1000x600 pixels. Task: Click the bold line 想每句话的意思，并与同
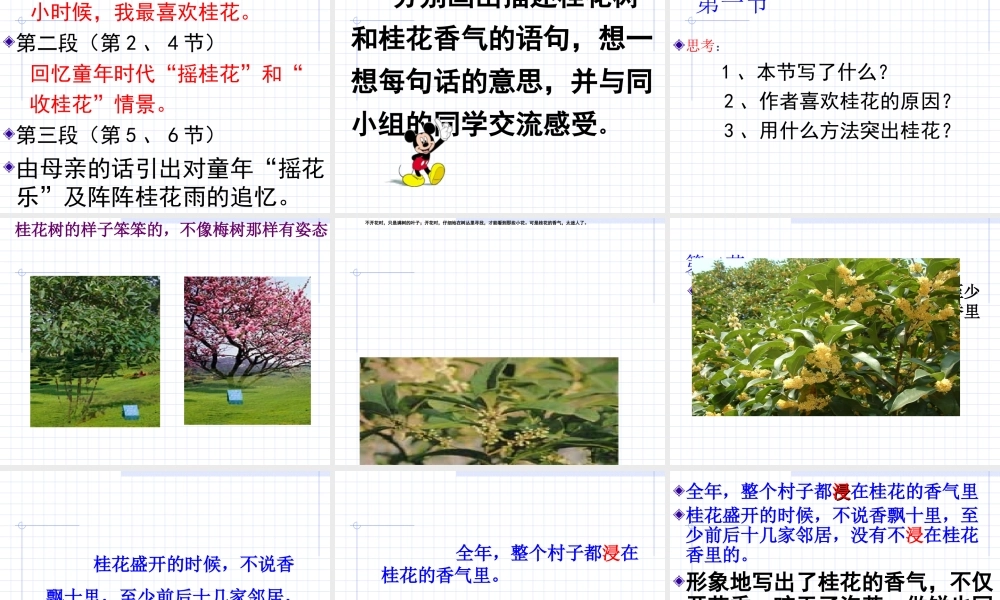(x=502, y=82)
